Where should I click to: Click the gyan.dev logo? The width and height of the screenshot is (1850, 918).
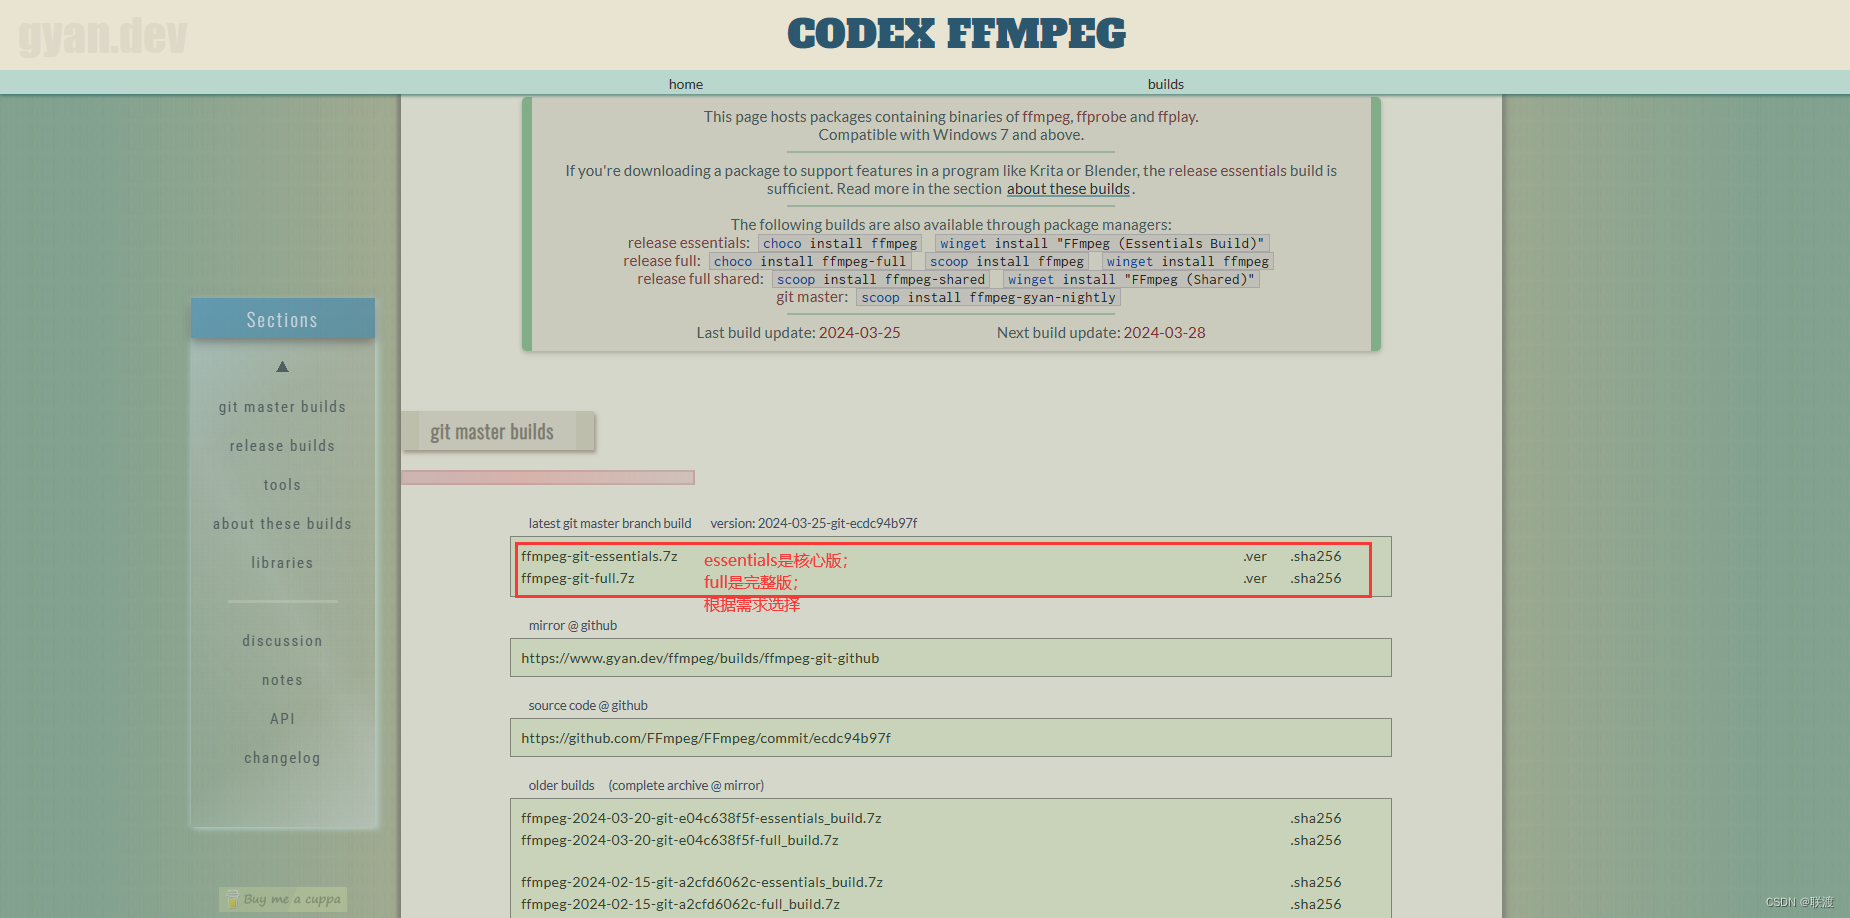[x=103, y=35]
